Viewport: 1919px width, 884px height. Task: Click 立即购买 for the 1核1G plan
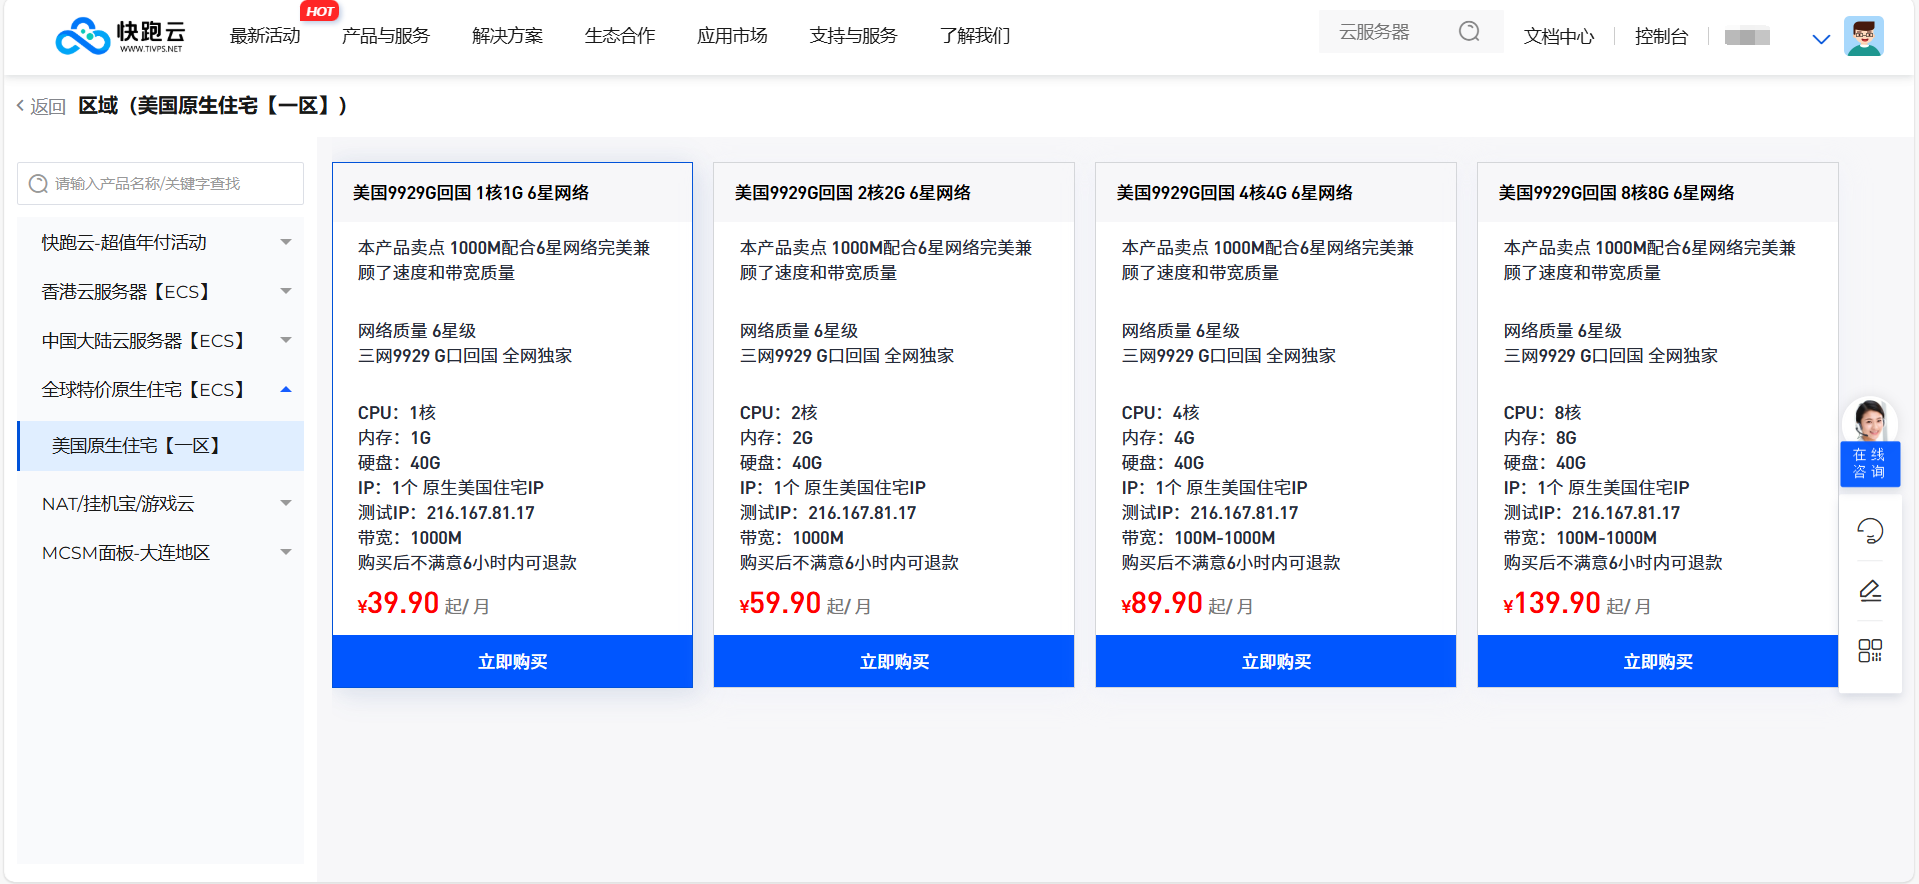pos(512,661)
